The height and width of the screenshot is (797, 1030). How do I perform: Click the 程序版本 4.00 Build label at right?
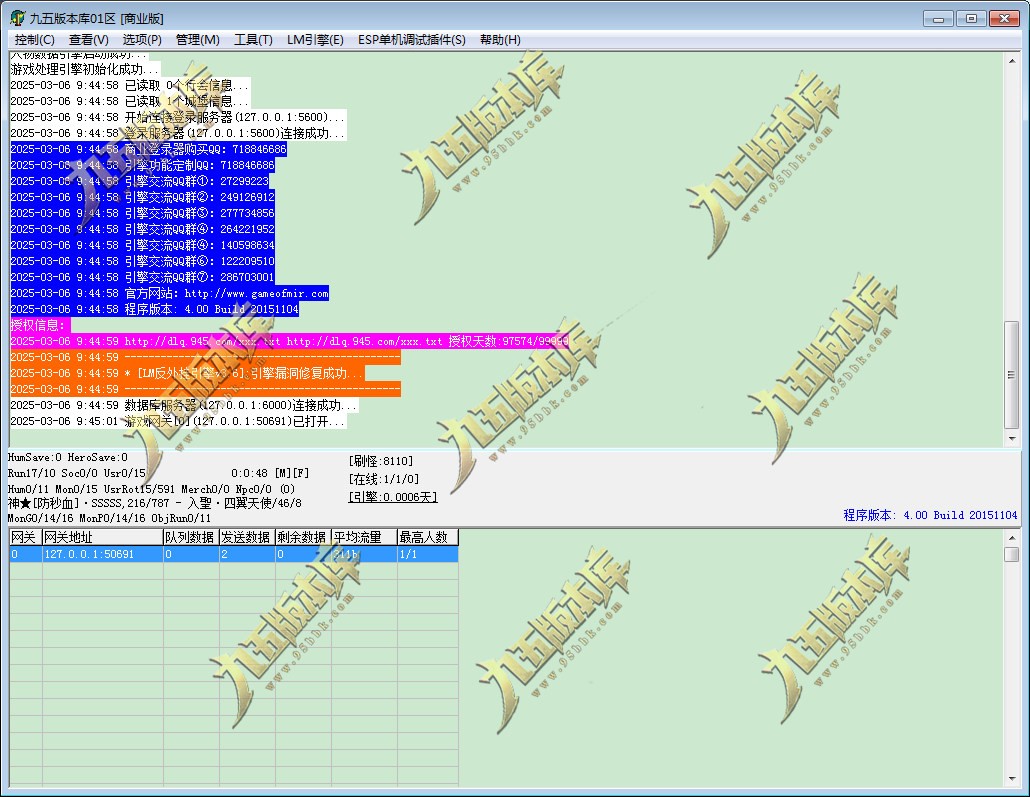click(930, 515)
